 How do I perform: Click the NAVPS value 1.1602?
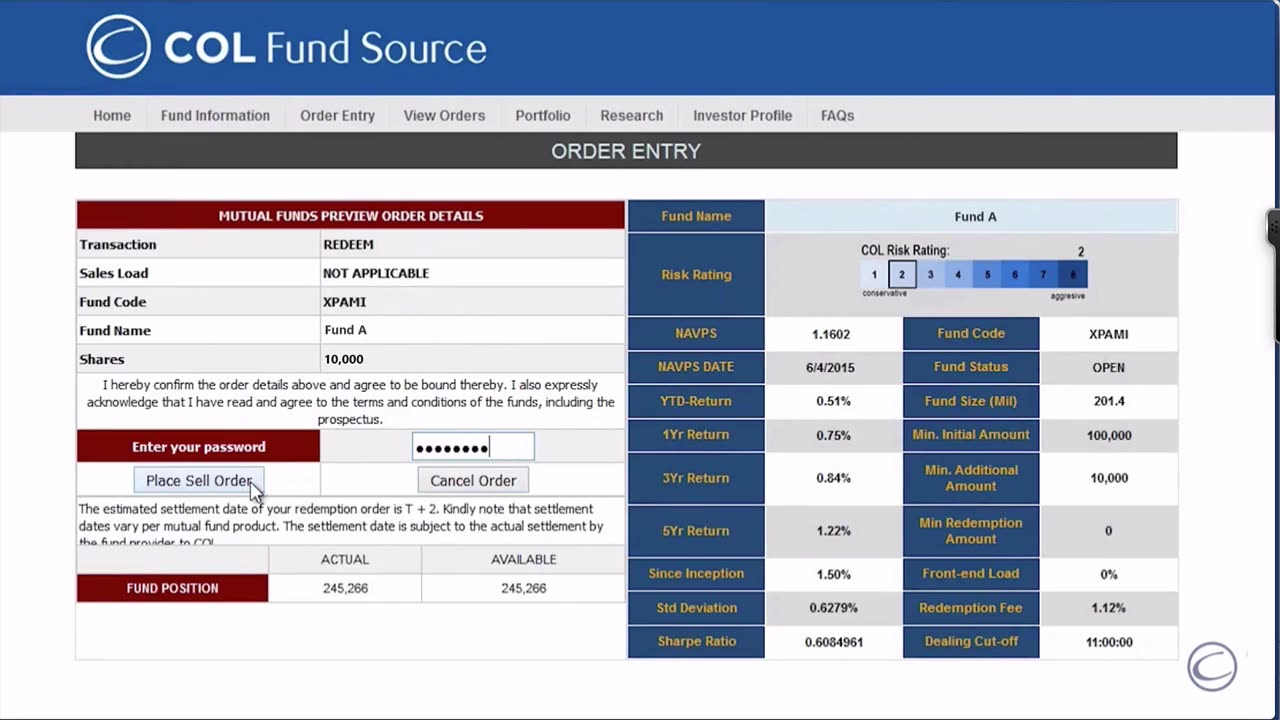(x=831, y=334)
